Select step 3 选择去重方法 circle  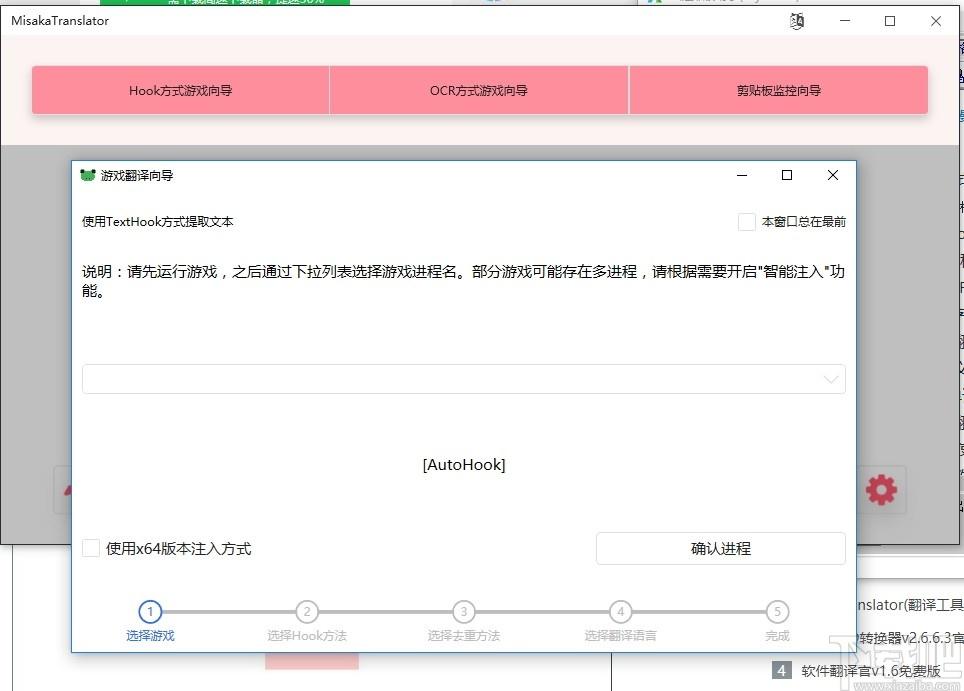464,612
